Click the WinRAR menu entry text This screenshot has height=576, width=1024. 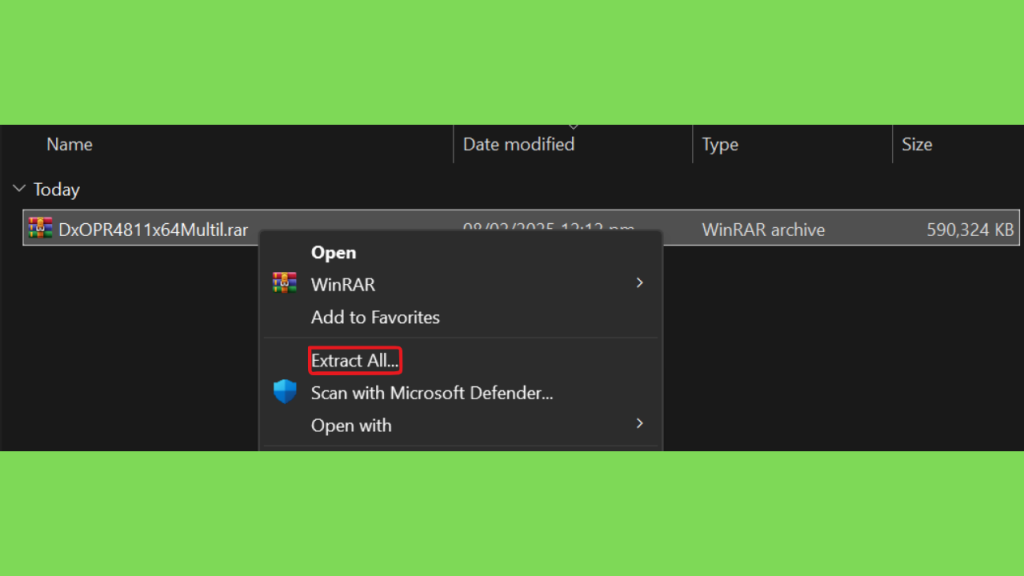[x=343, y=285]
